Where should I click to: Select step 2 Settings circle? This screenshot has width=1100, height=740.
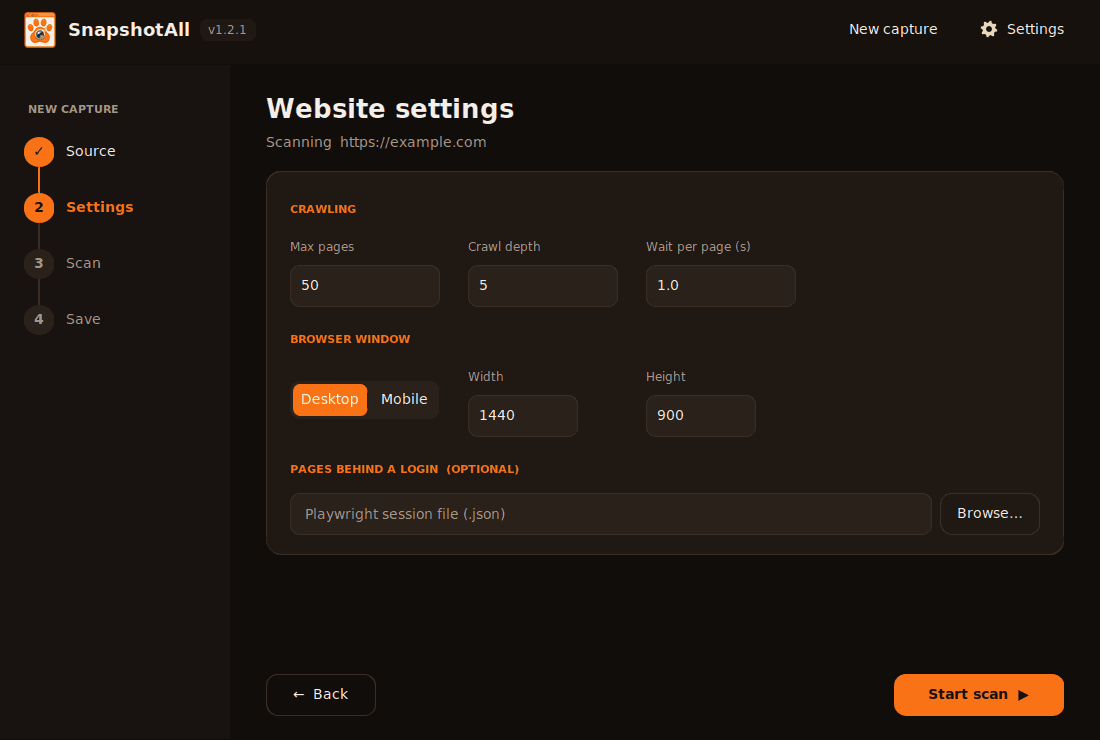point(39,208)
